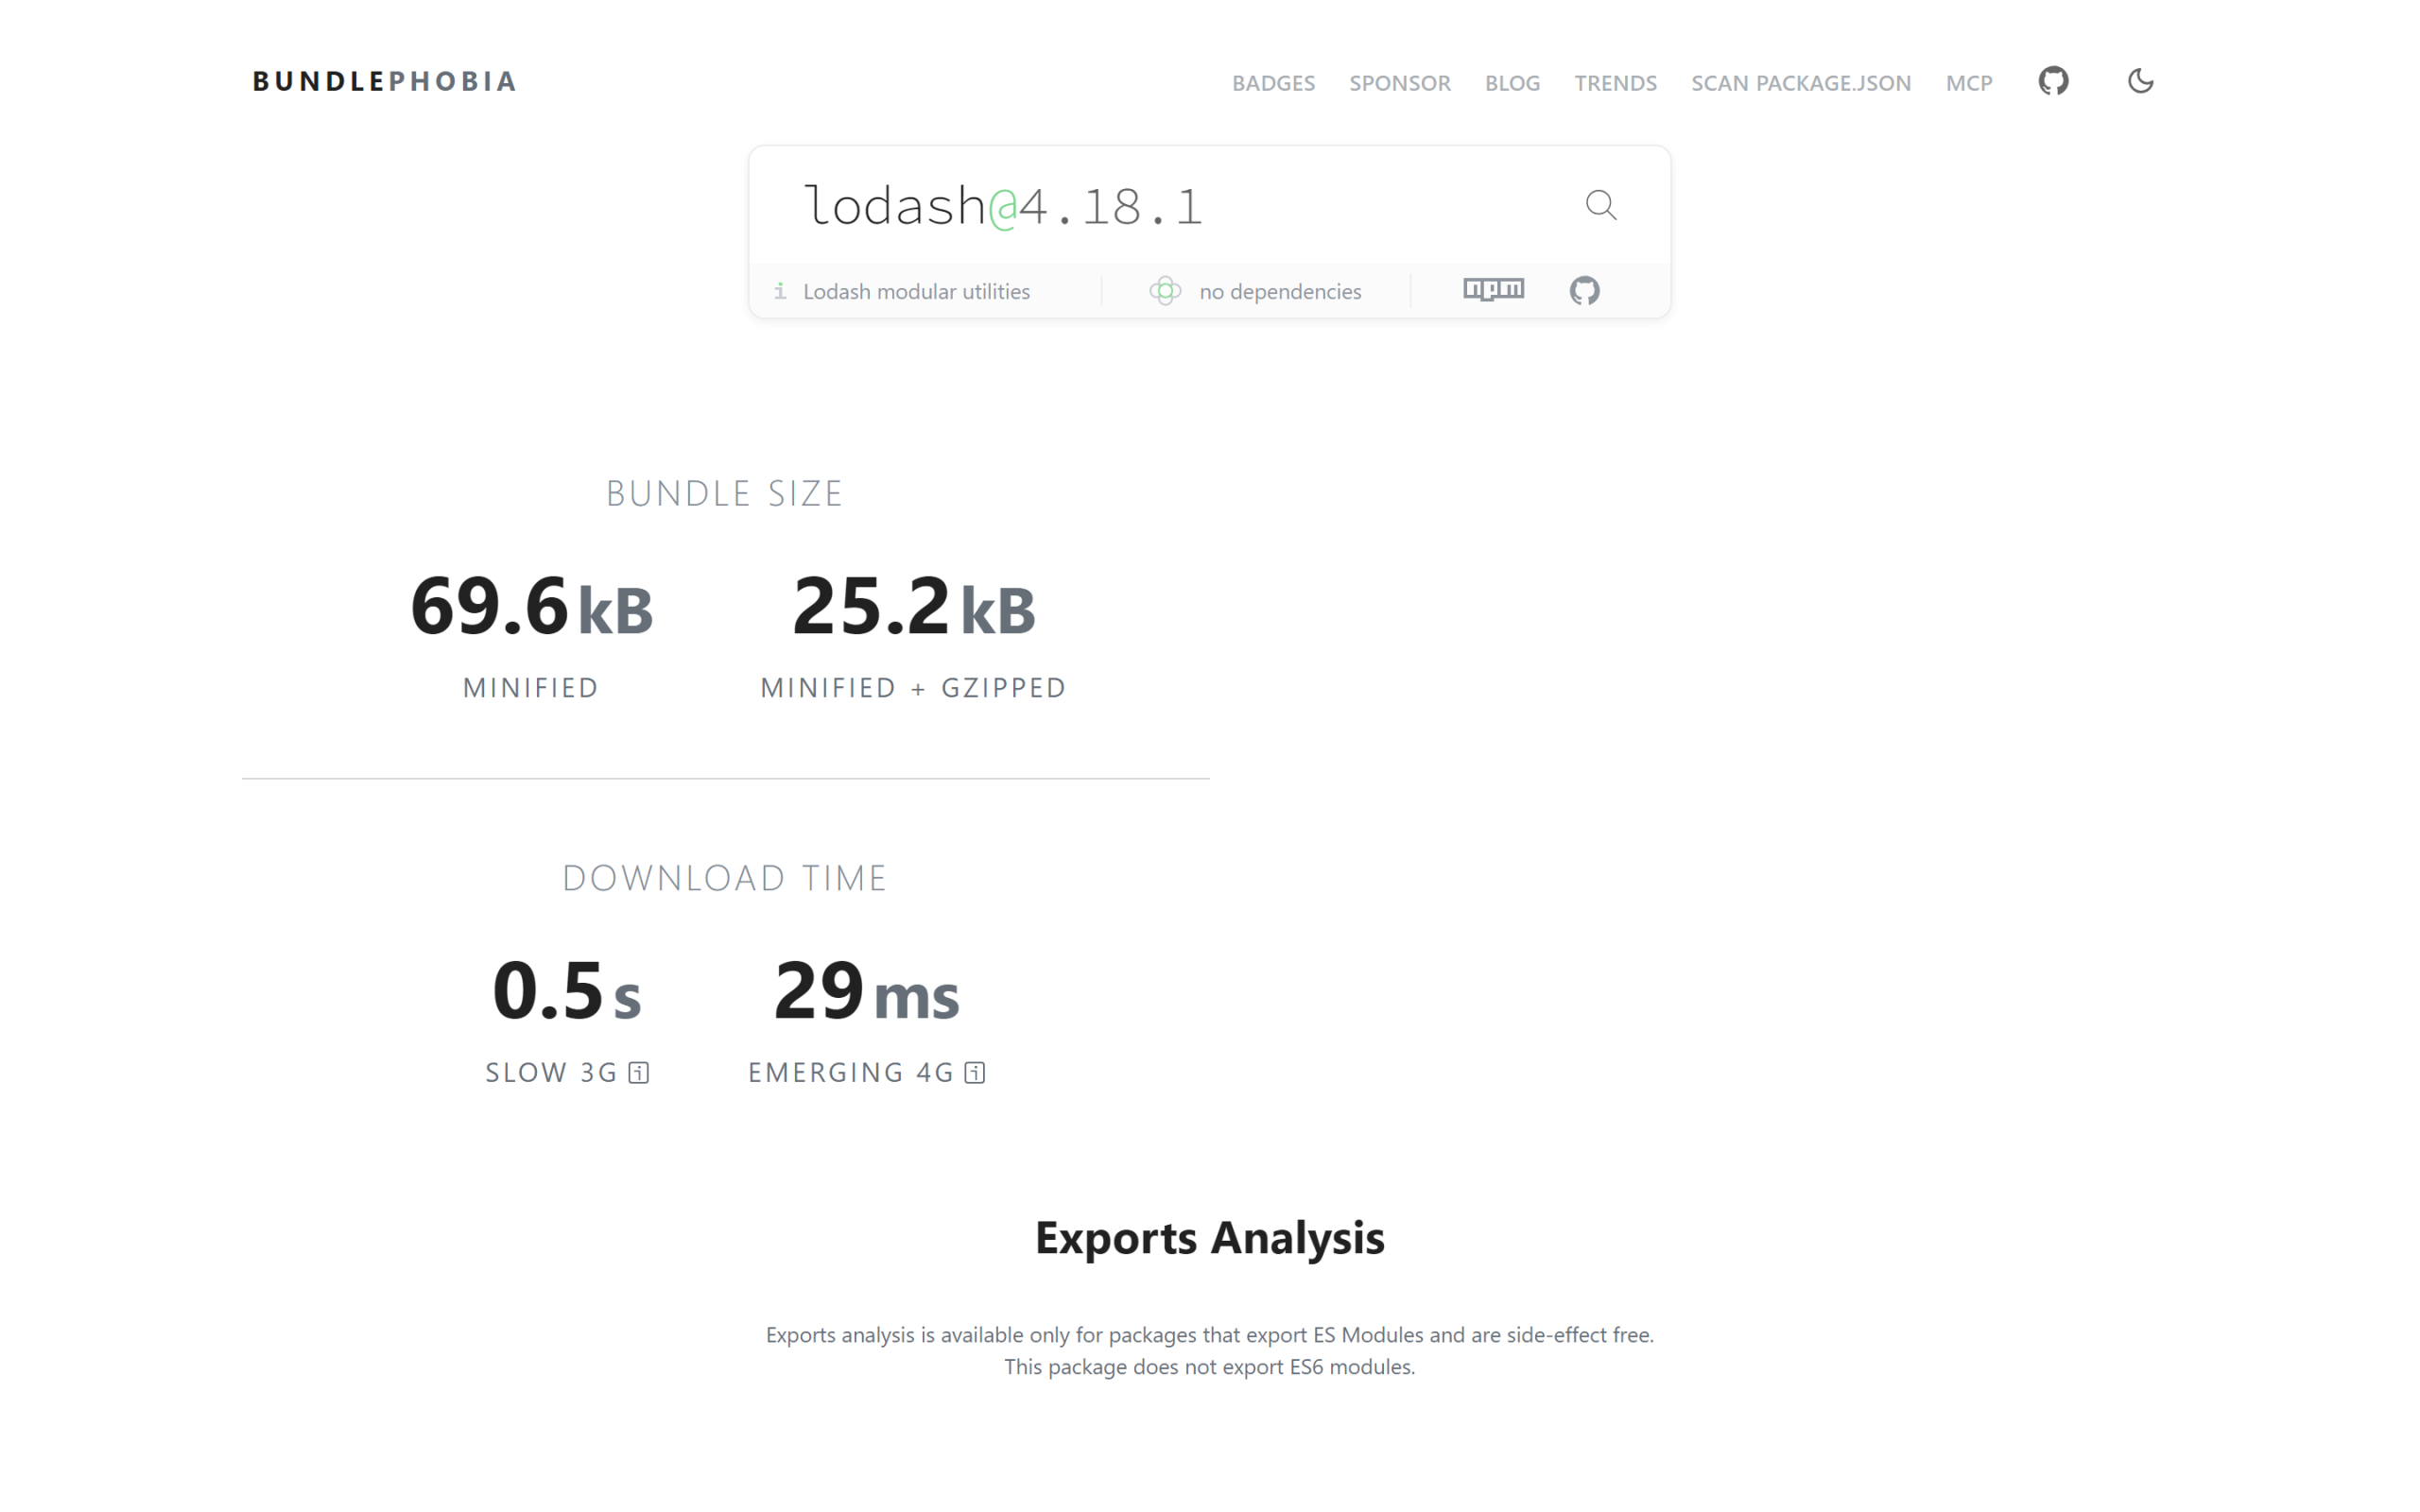Click the 0.5 s download time value
Screen dimensions: 2420x1512
[x=566, y=990]
